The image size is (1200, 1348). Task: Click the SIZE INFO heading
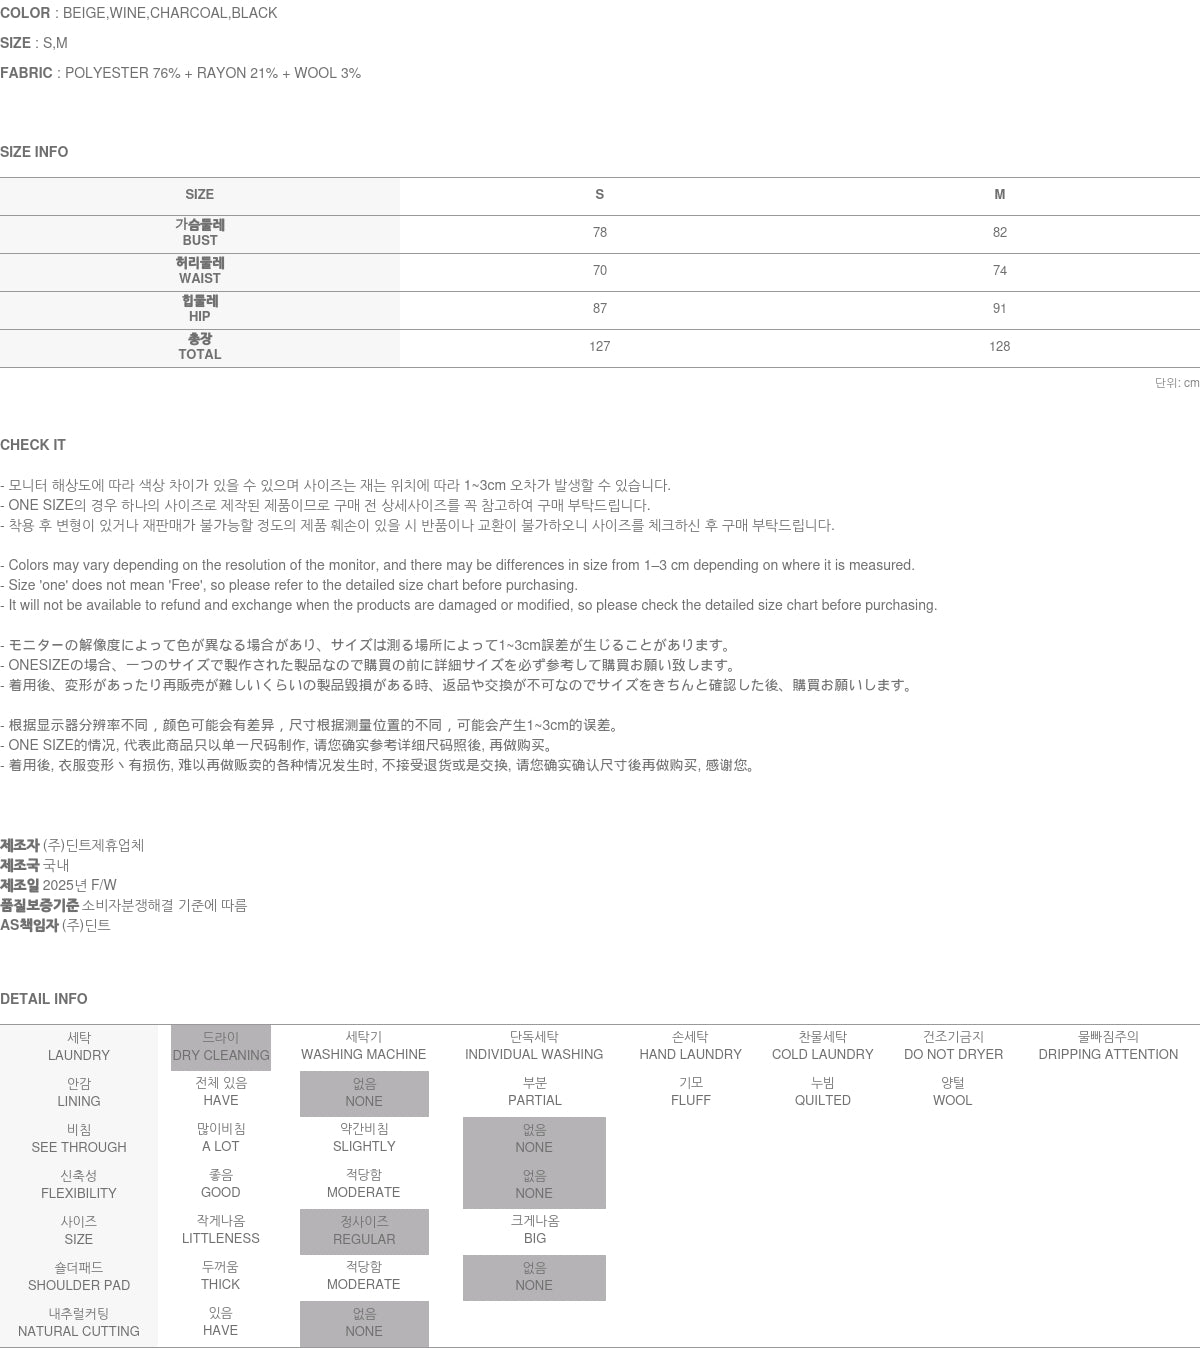[x=34, y=152]
